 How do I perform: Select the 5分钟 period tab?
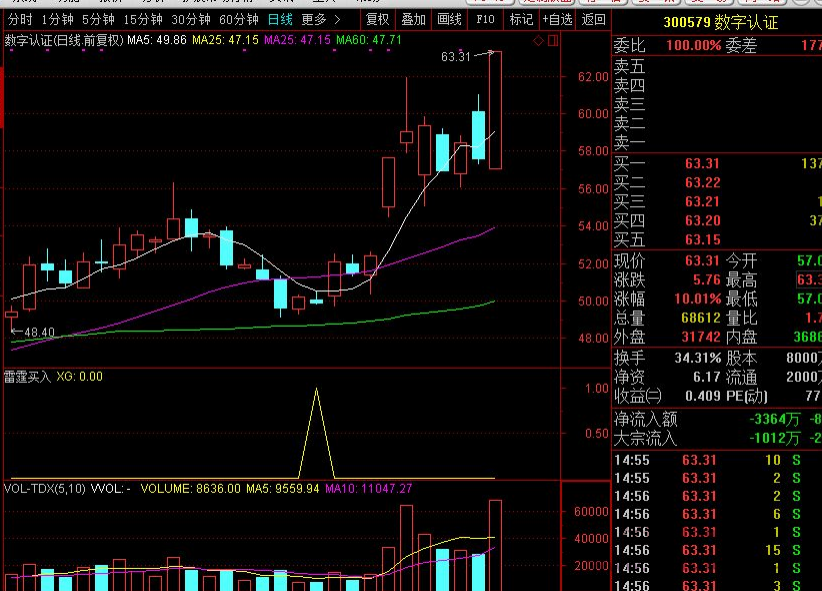97,19
